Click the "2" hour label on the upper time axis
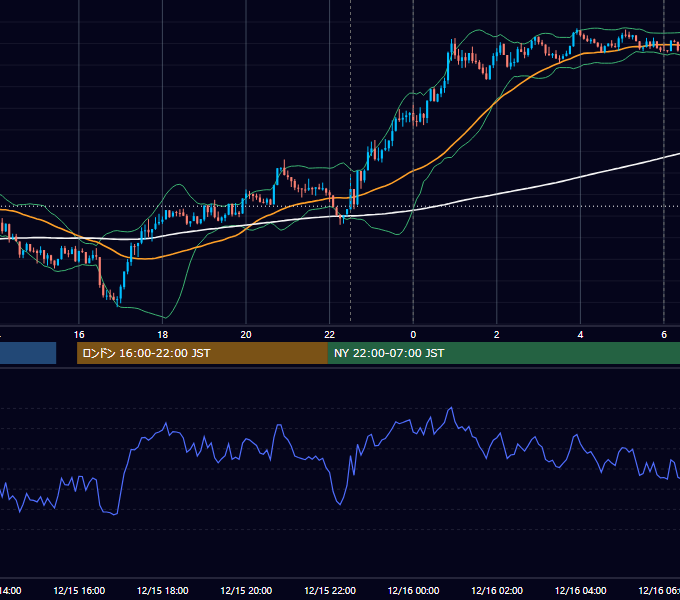680x600 pixels. [x=497, y=335]
